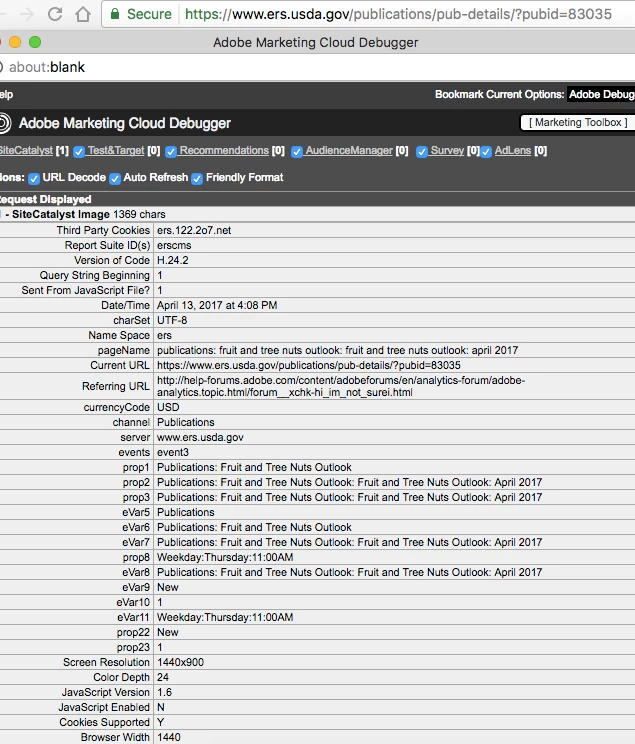The width and height of the screenshot is (635, 744).
Task: Open the AdLens link
Action: tap(513, 150)
